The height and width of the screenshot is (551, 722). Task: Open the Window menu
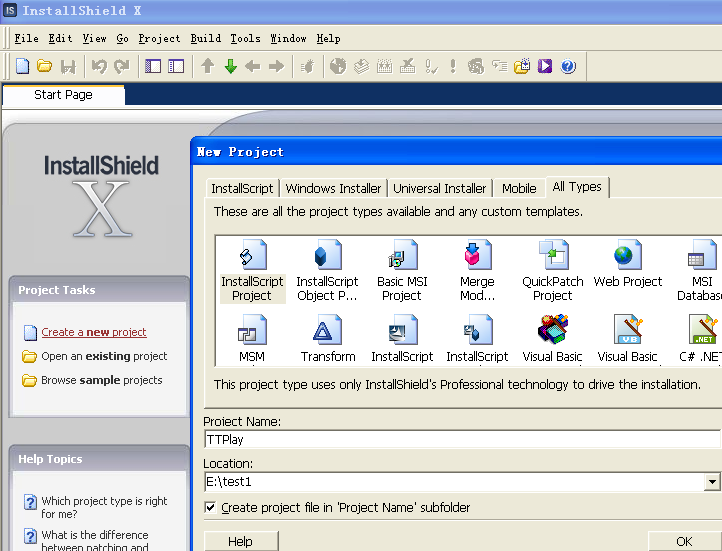288,39
